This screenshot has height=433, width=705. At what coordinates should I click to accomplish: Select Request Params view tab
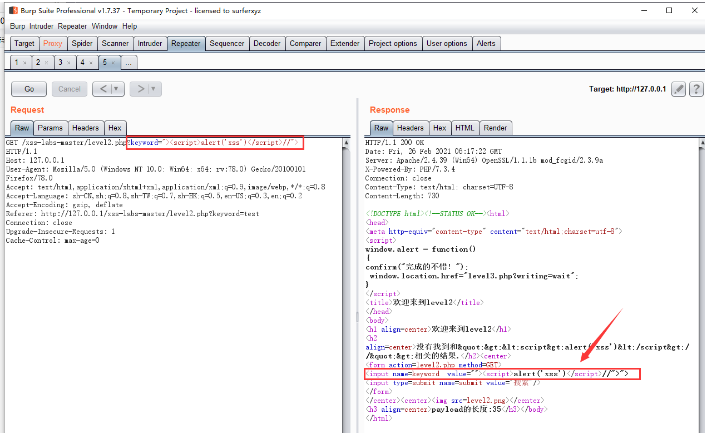click(50, 128)
